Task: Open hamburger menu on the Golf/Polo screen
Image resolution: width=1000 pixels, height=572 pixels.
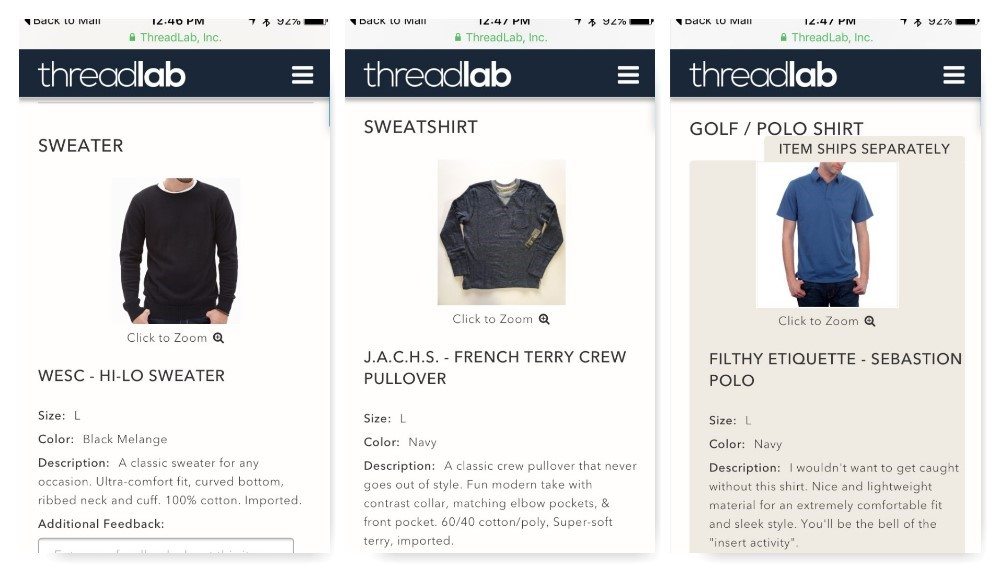Action: coord(954,75)
